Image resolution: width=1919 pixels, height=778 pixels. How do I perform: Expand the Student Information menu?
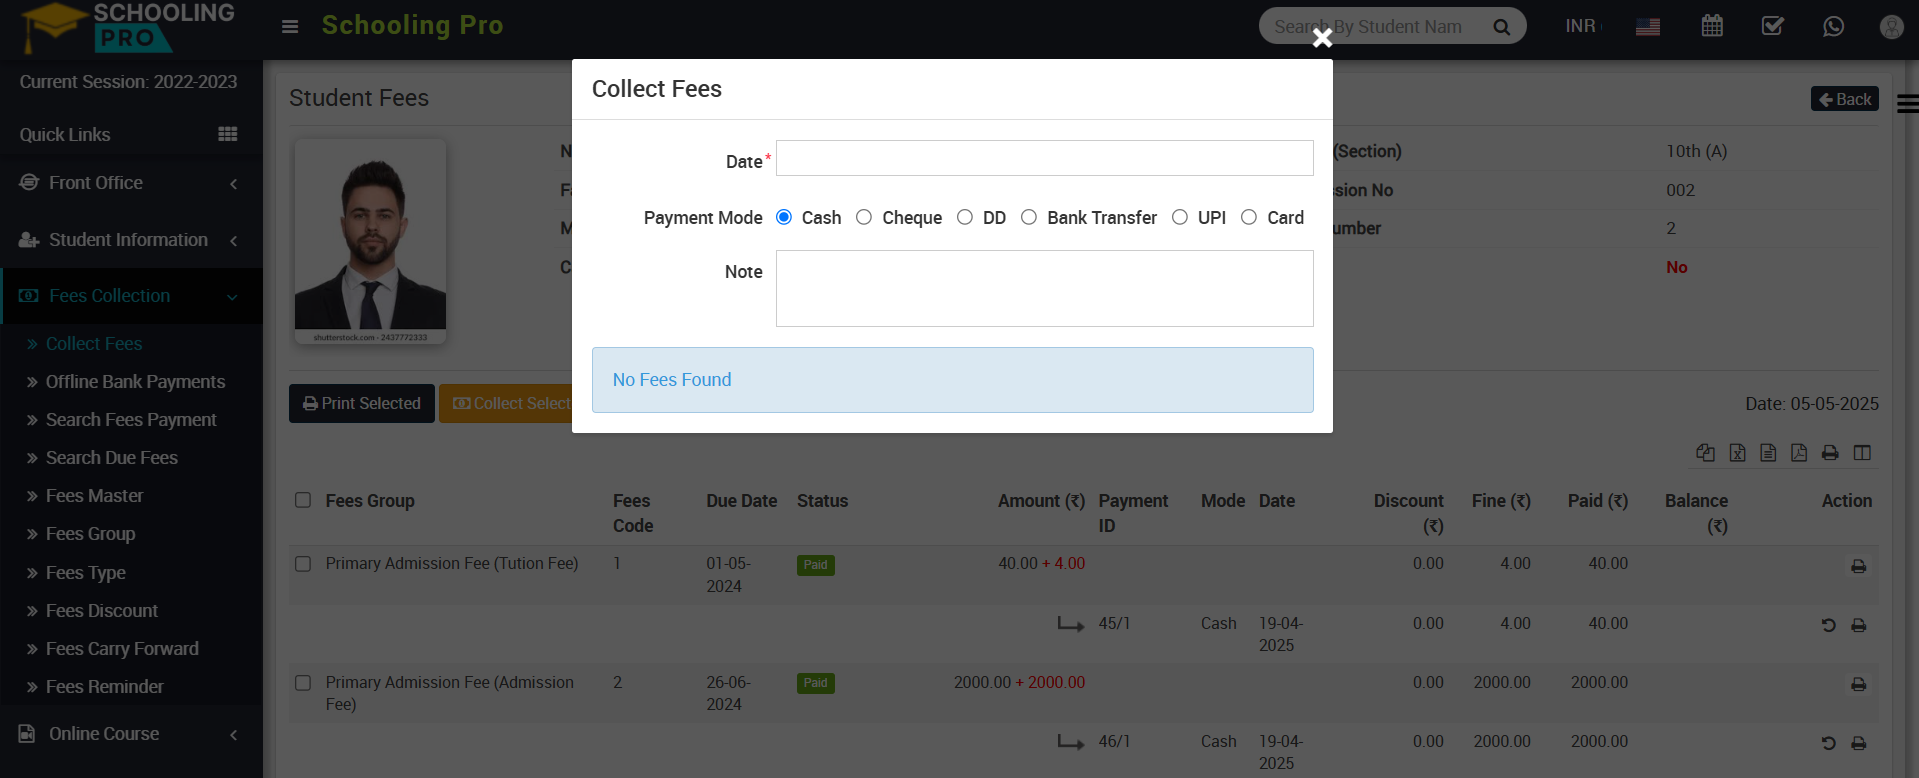coord(131,240)
